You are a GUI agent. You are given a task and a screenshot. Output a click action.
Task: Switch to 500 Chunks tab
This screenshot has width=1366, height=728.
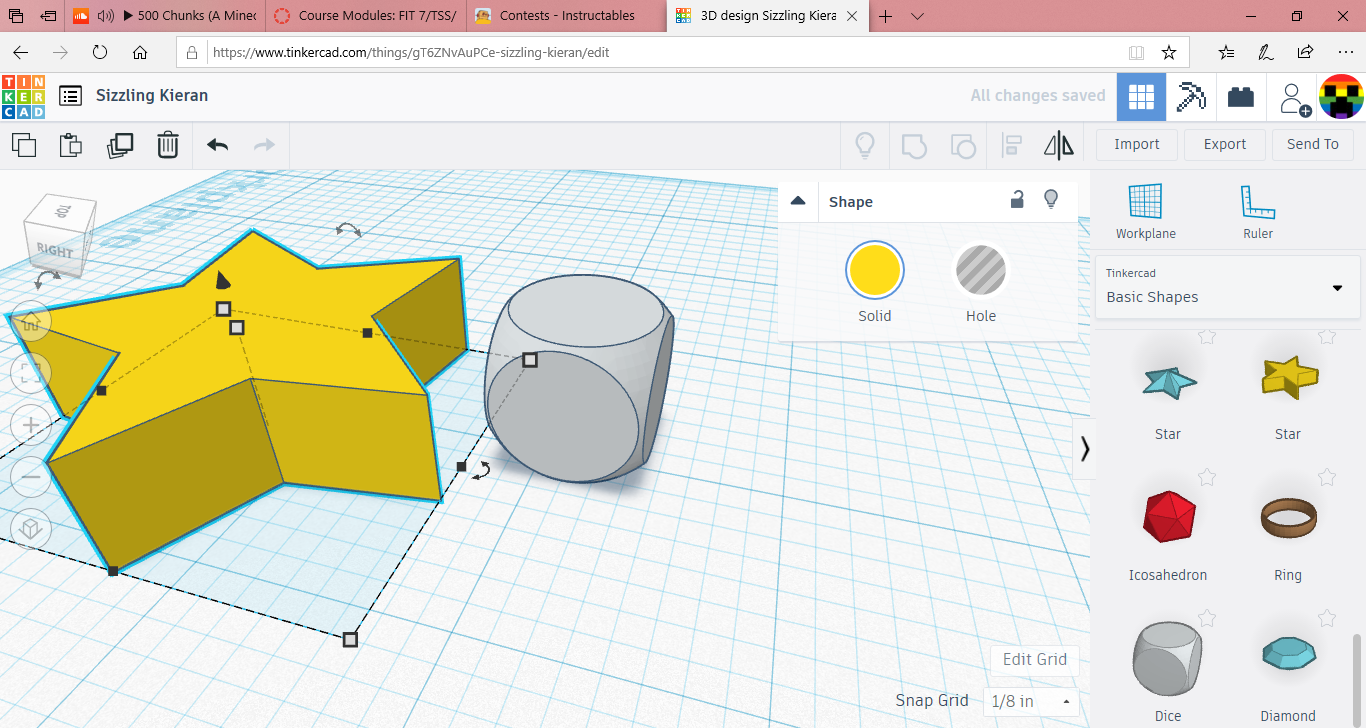(167, 16)
